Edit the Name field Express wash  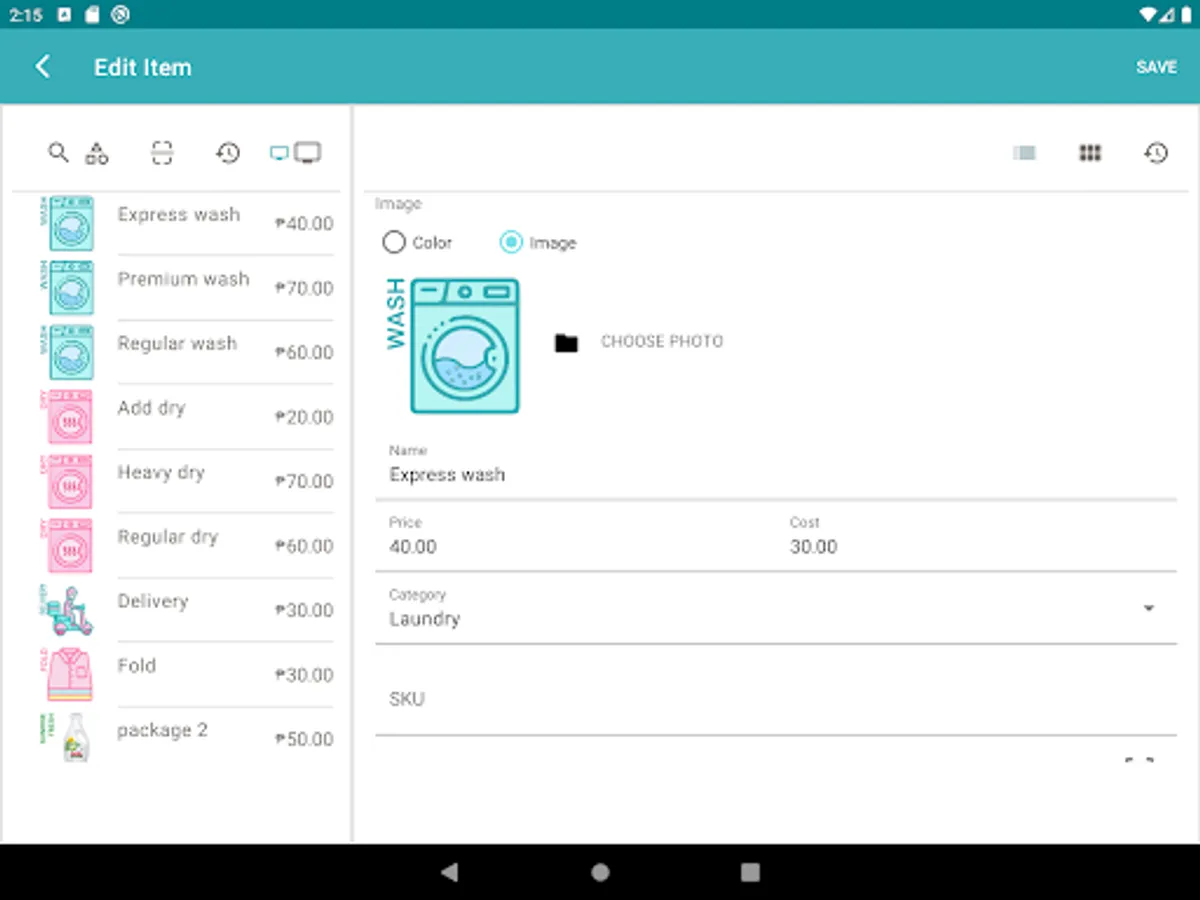pos(776,469)
